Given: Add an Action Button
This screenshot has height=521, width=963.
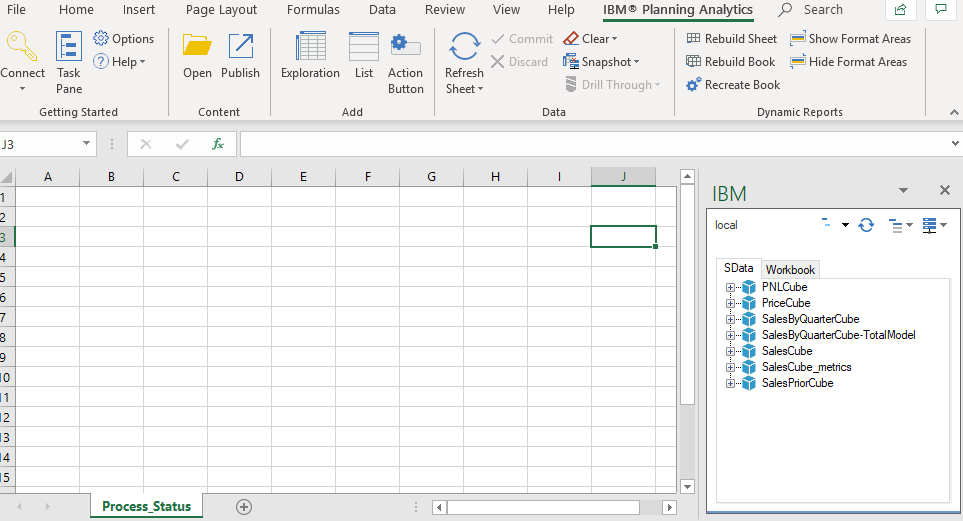Looking at the screenshot, I should coord(405,63).
